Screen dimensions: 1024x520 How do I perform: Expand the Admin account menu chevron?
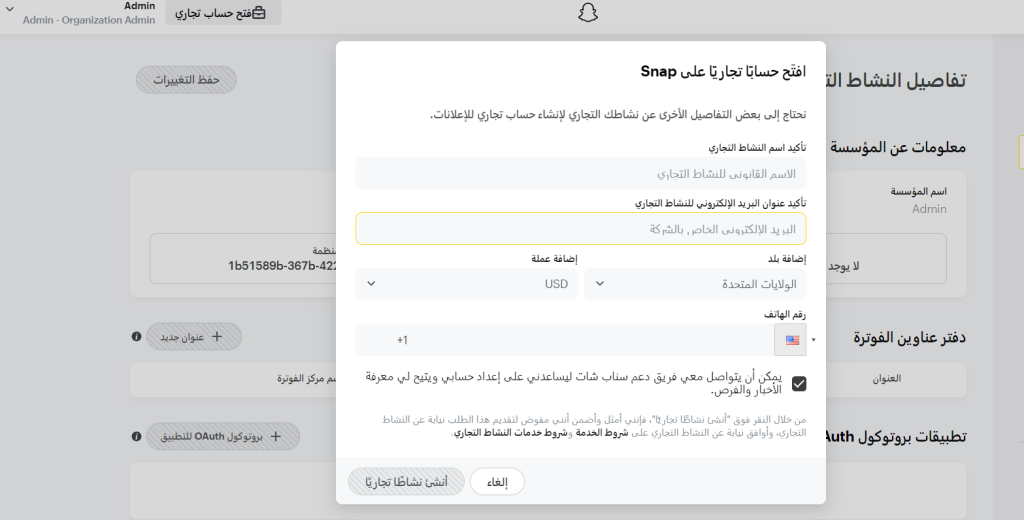(x=10, y=10)
